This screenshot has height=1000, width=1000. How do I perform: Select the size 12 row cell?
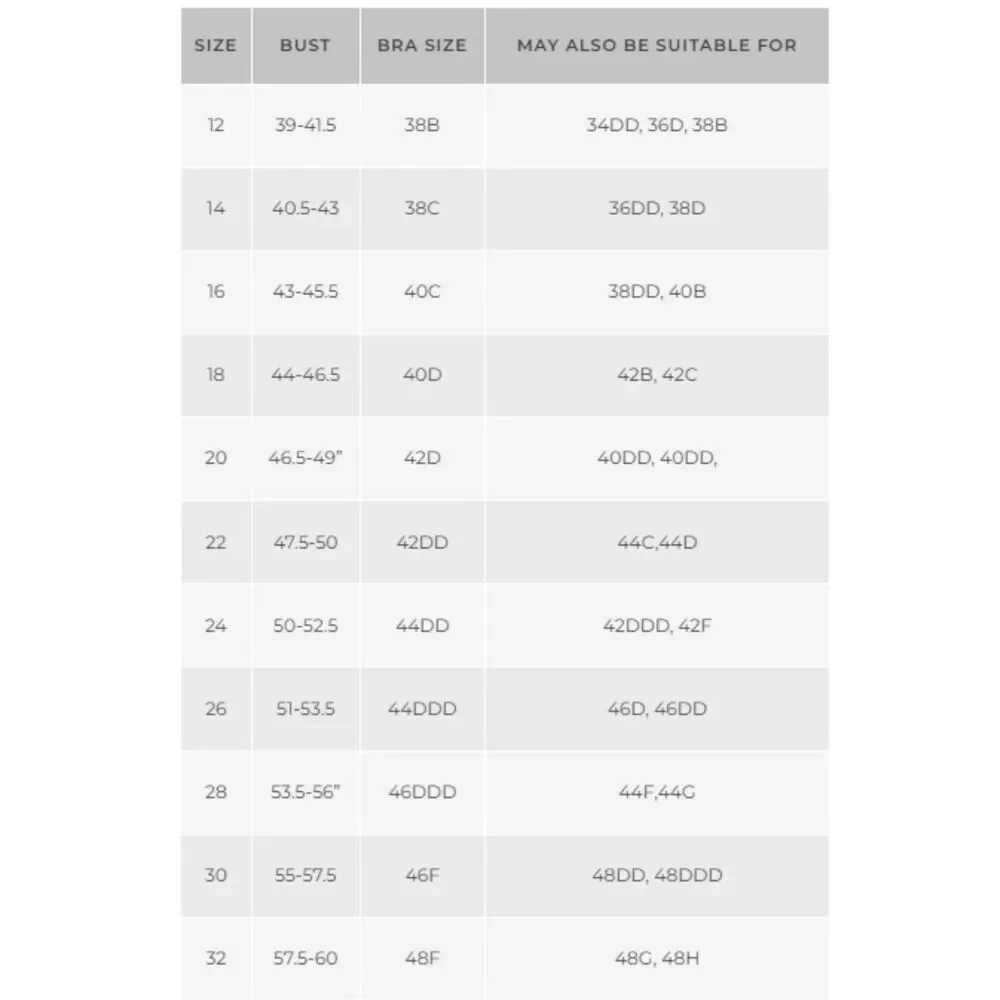pos(216,126)
